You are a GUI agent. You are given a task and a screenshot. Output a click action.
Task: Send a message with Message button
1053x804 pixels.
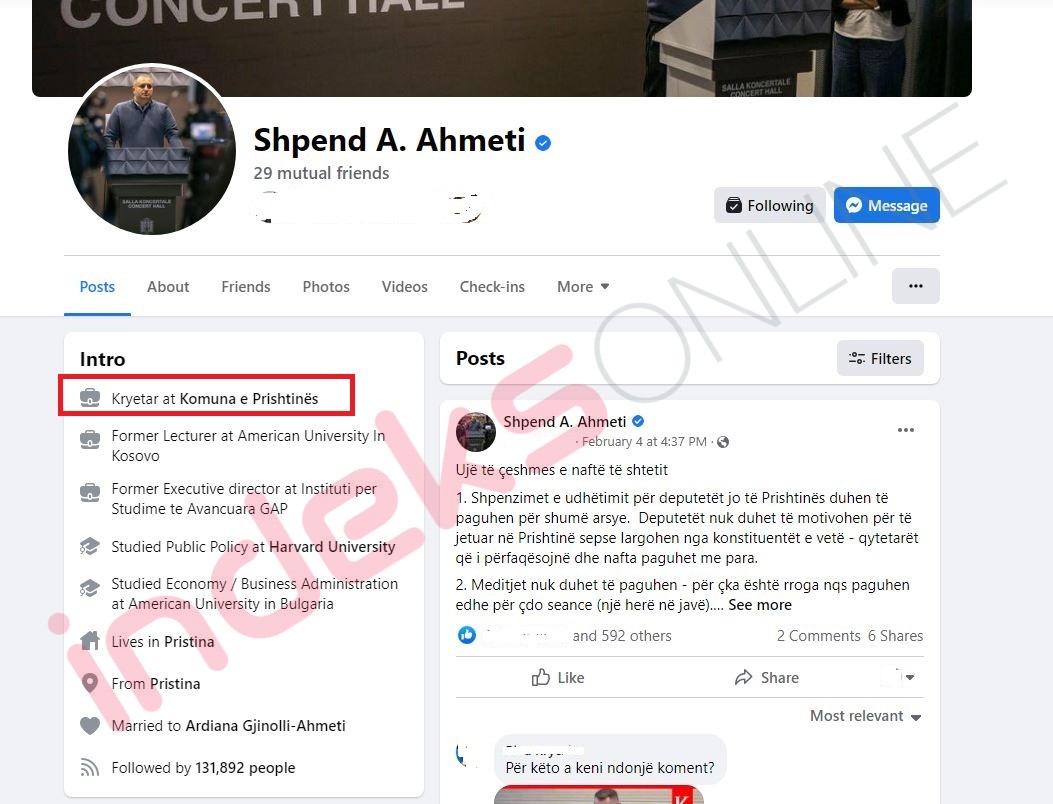pos(886,205)
